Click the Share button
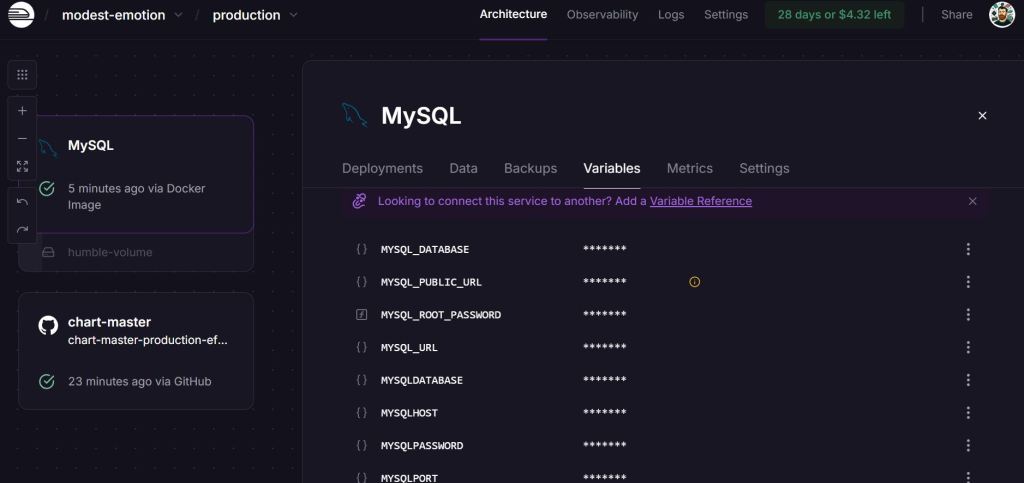The image size is (1024, 483). coord(956,15)
